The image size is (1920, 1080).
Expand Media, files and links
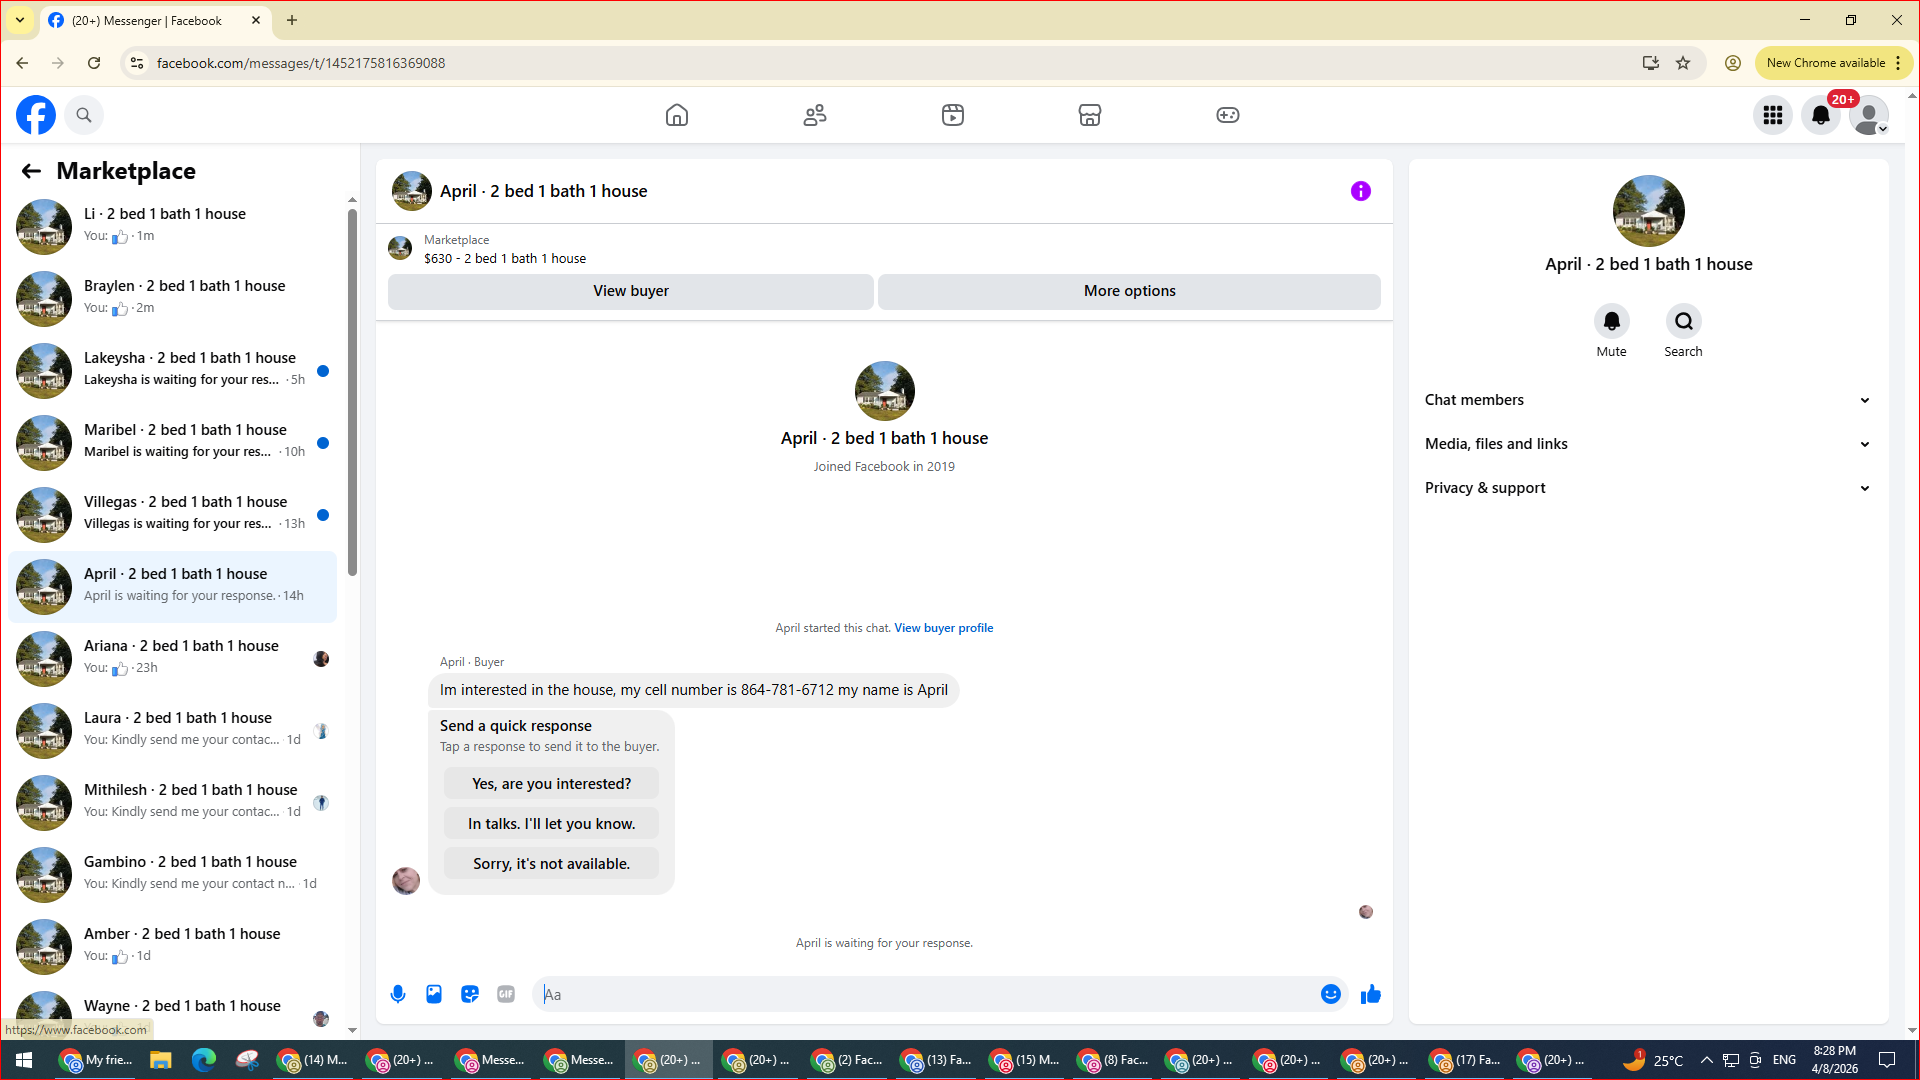[1647, 444]
